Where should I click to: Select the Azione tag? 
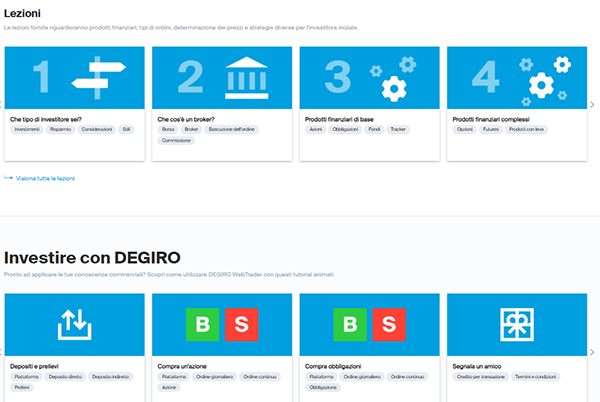click(x=169, y=387)
